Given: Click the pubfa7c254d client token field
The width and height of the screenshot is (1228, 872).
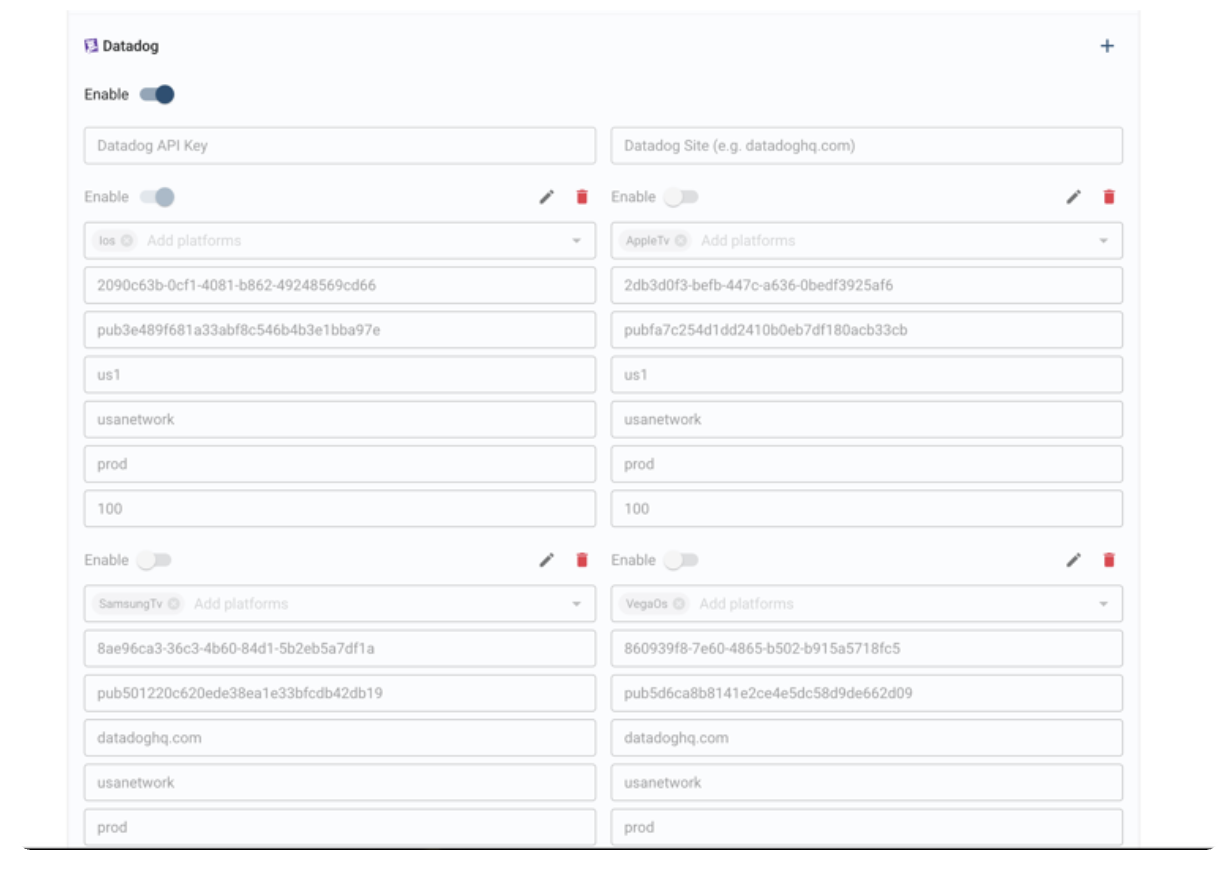Looking at the screenshot, I should 867,330.
